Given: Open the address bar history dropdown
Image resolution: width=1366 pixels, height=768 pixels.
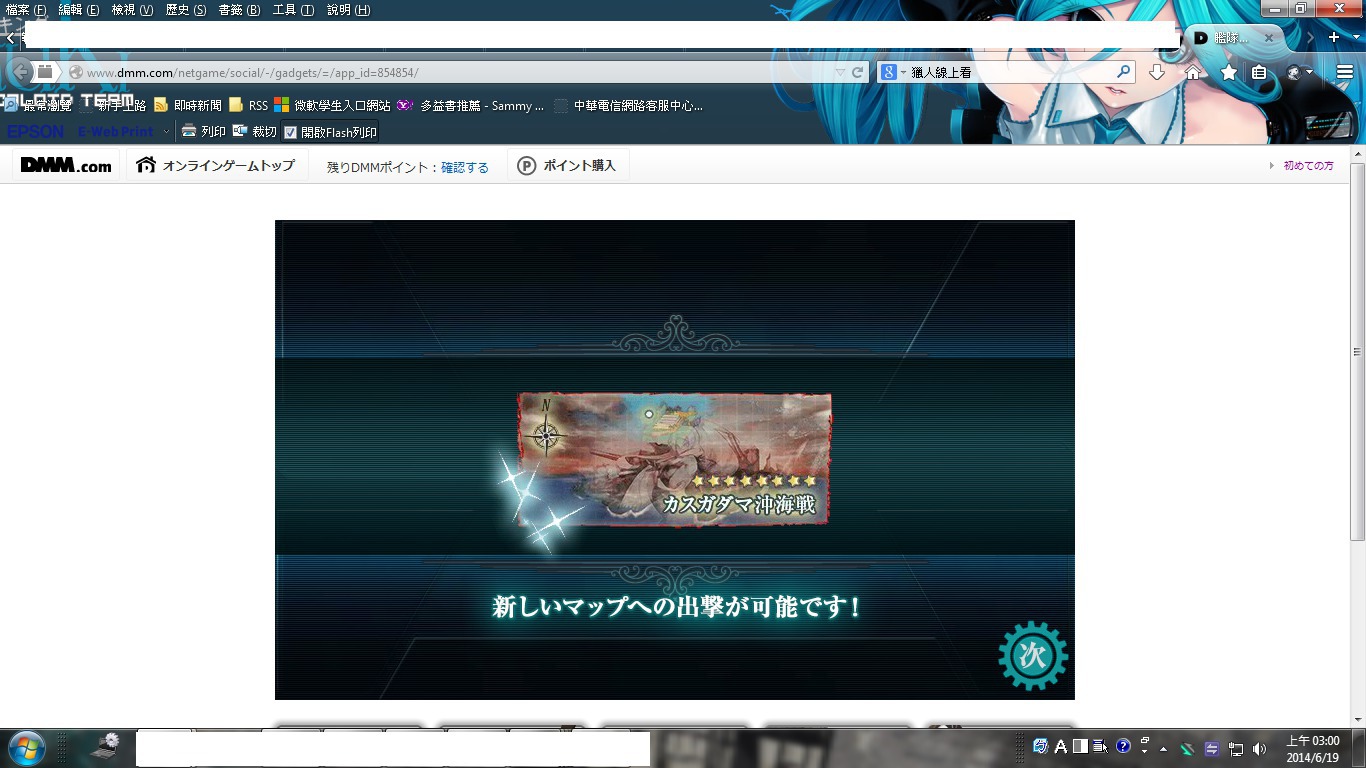Looking at the screenshot, I should [x=840, y=73].
